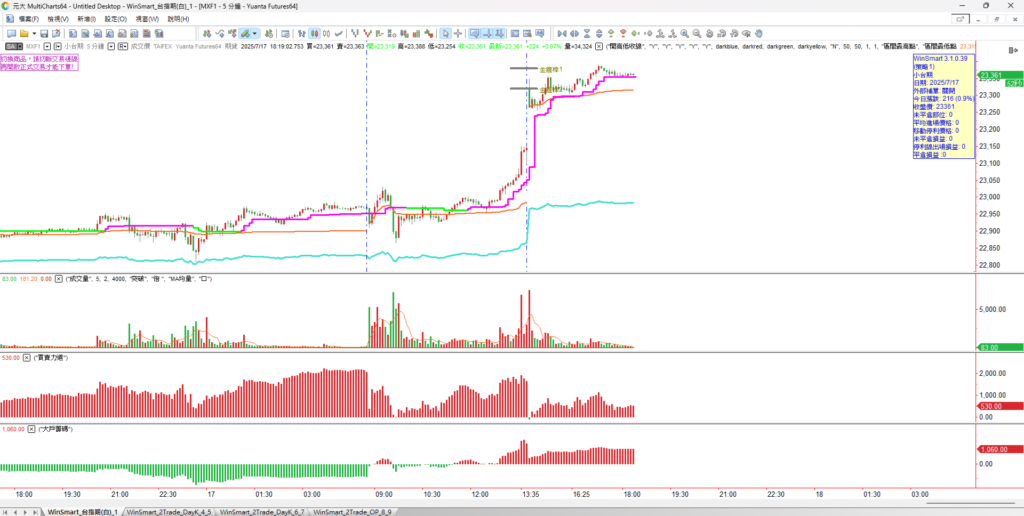The height and width of the screenshot is (516, 1024).
Task: Expand the drawing tool dropdown arrow
Action: pyautogui.click(x=255, y=33)
